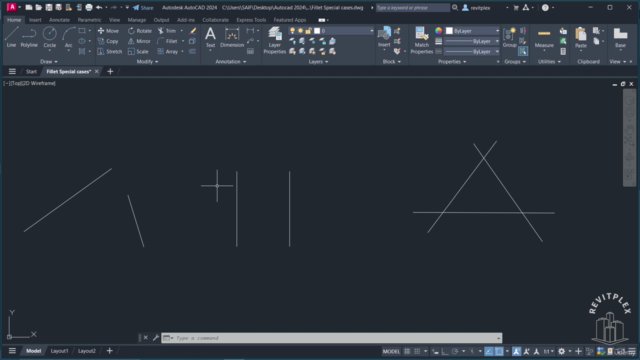
Task: Toggle ortho mode
Action: pos(444,351)
